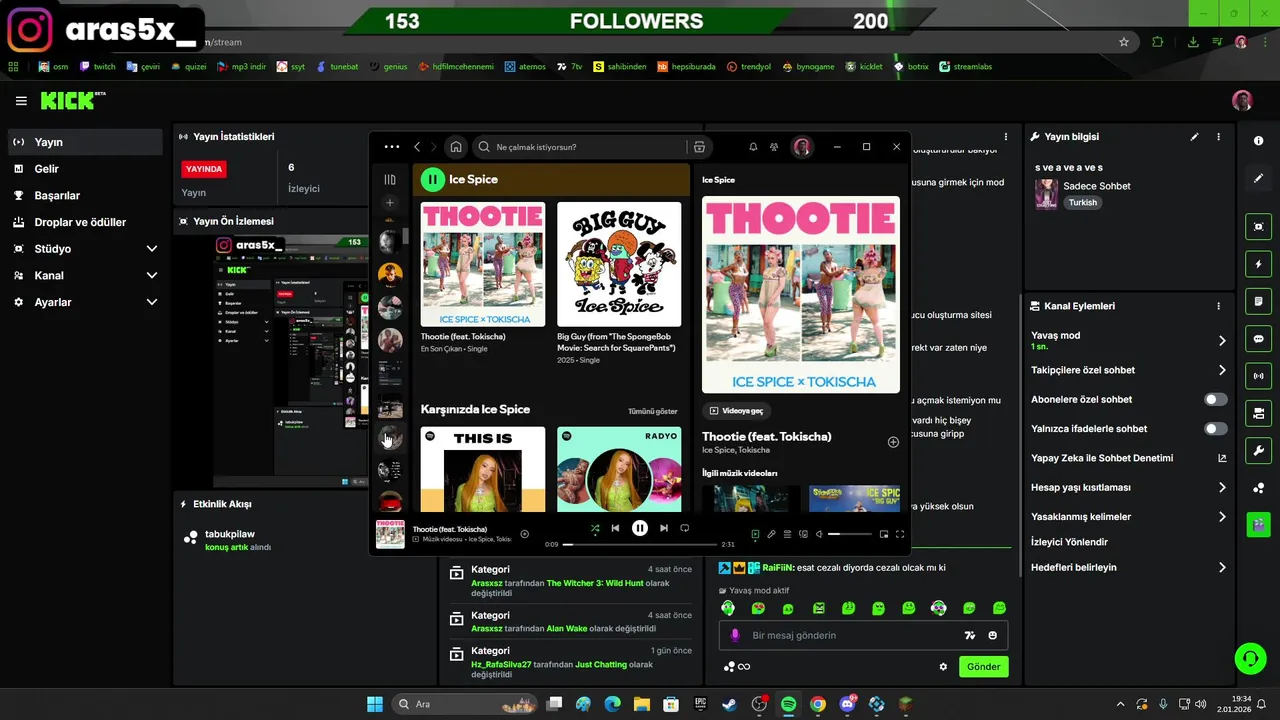Open Yayın bilgisi three-dot options
The width and height of the screenshot is (1280, 720).
(1218, 137)
